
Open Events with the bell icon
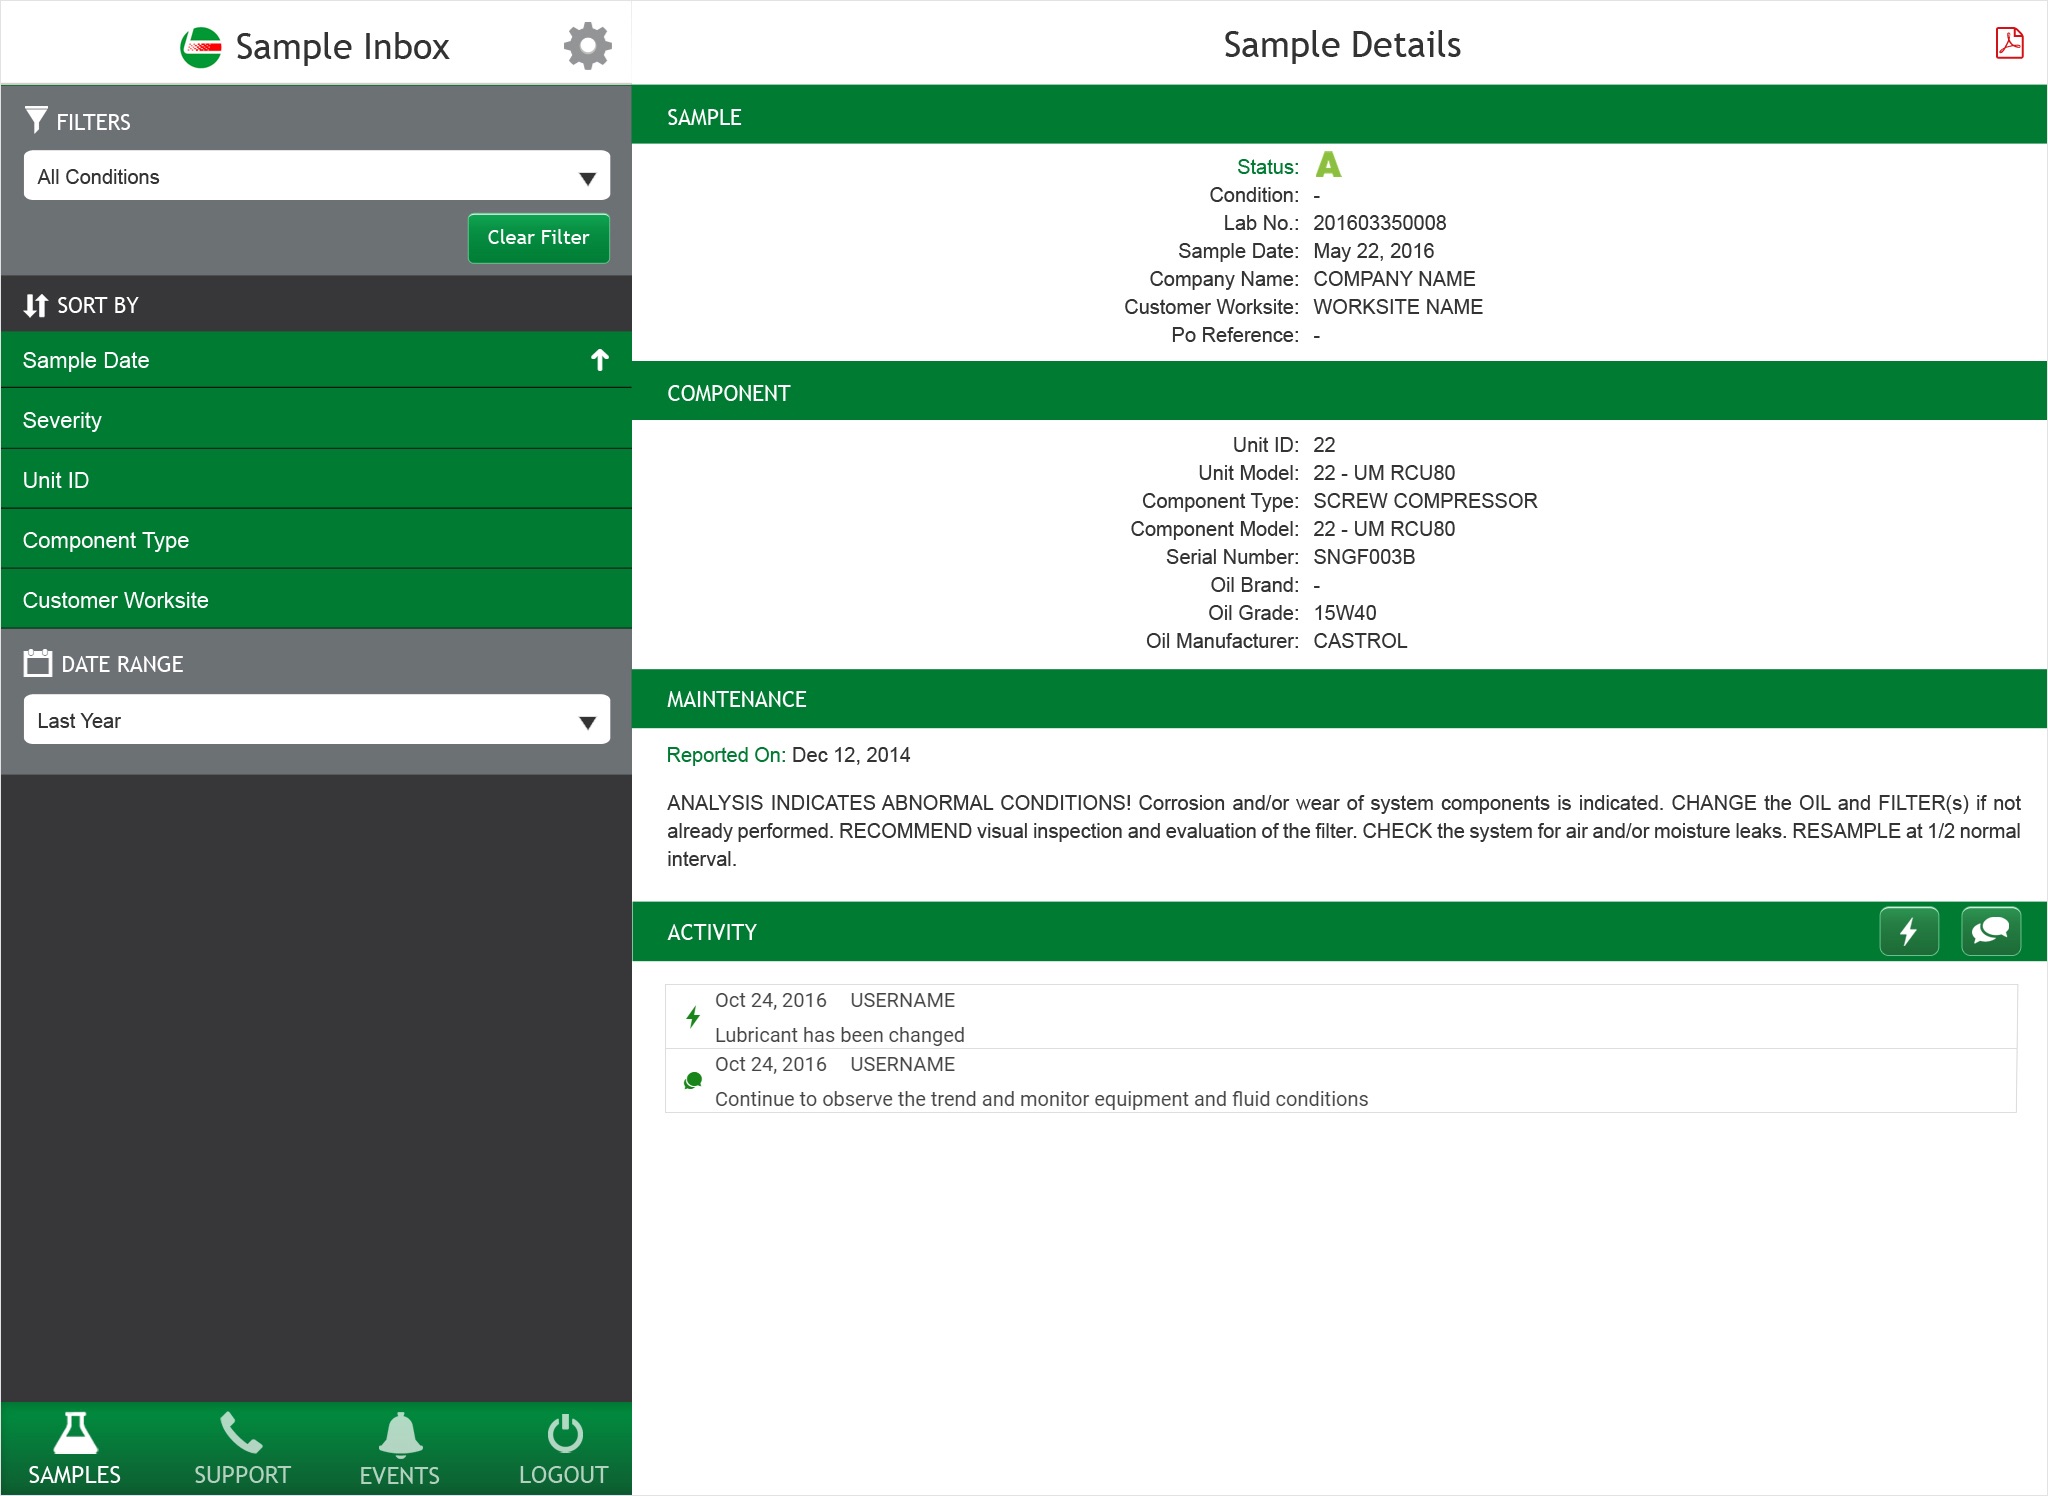coord(399,1448)
